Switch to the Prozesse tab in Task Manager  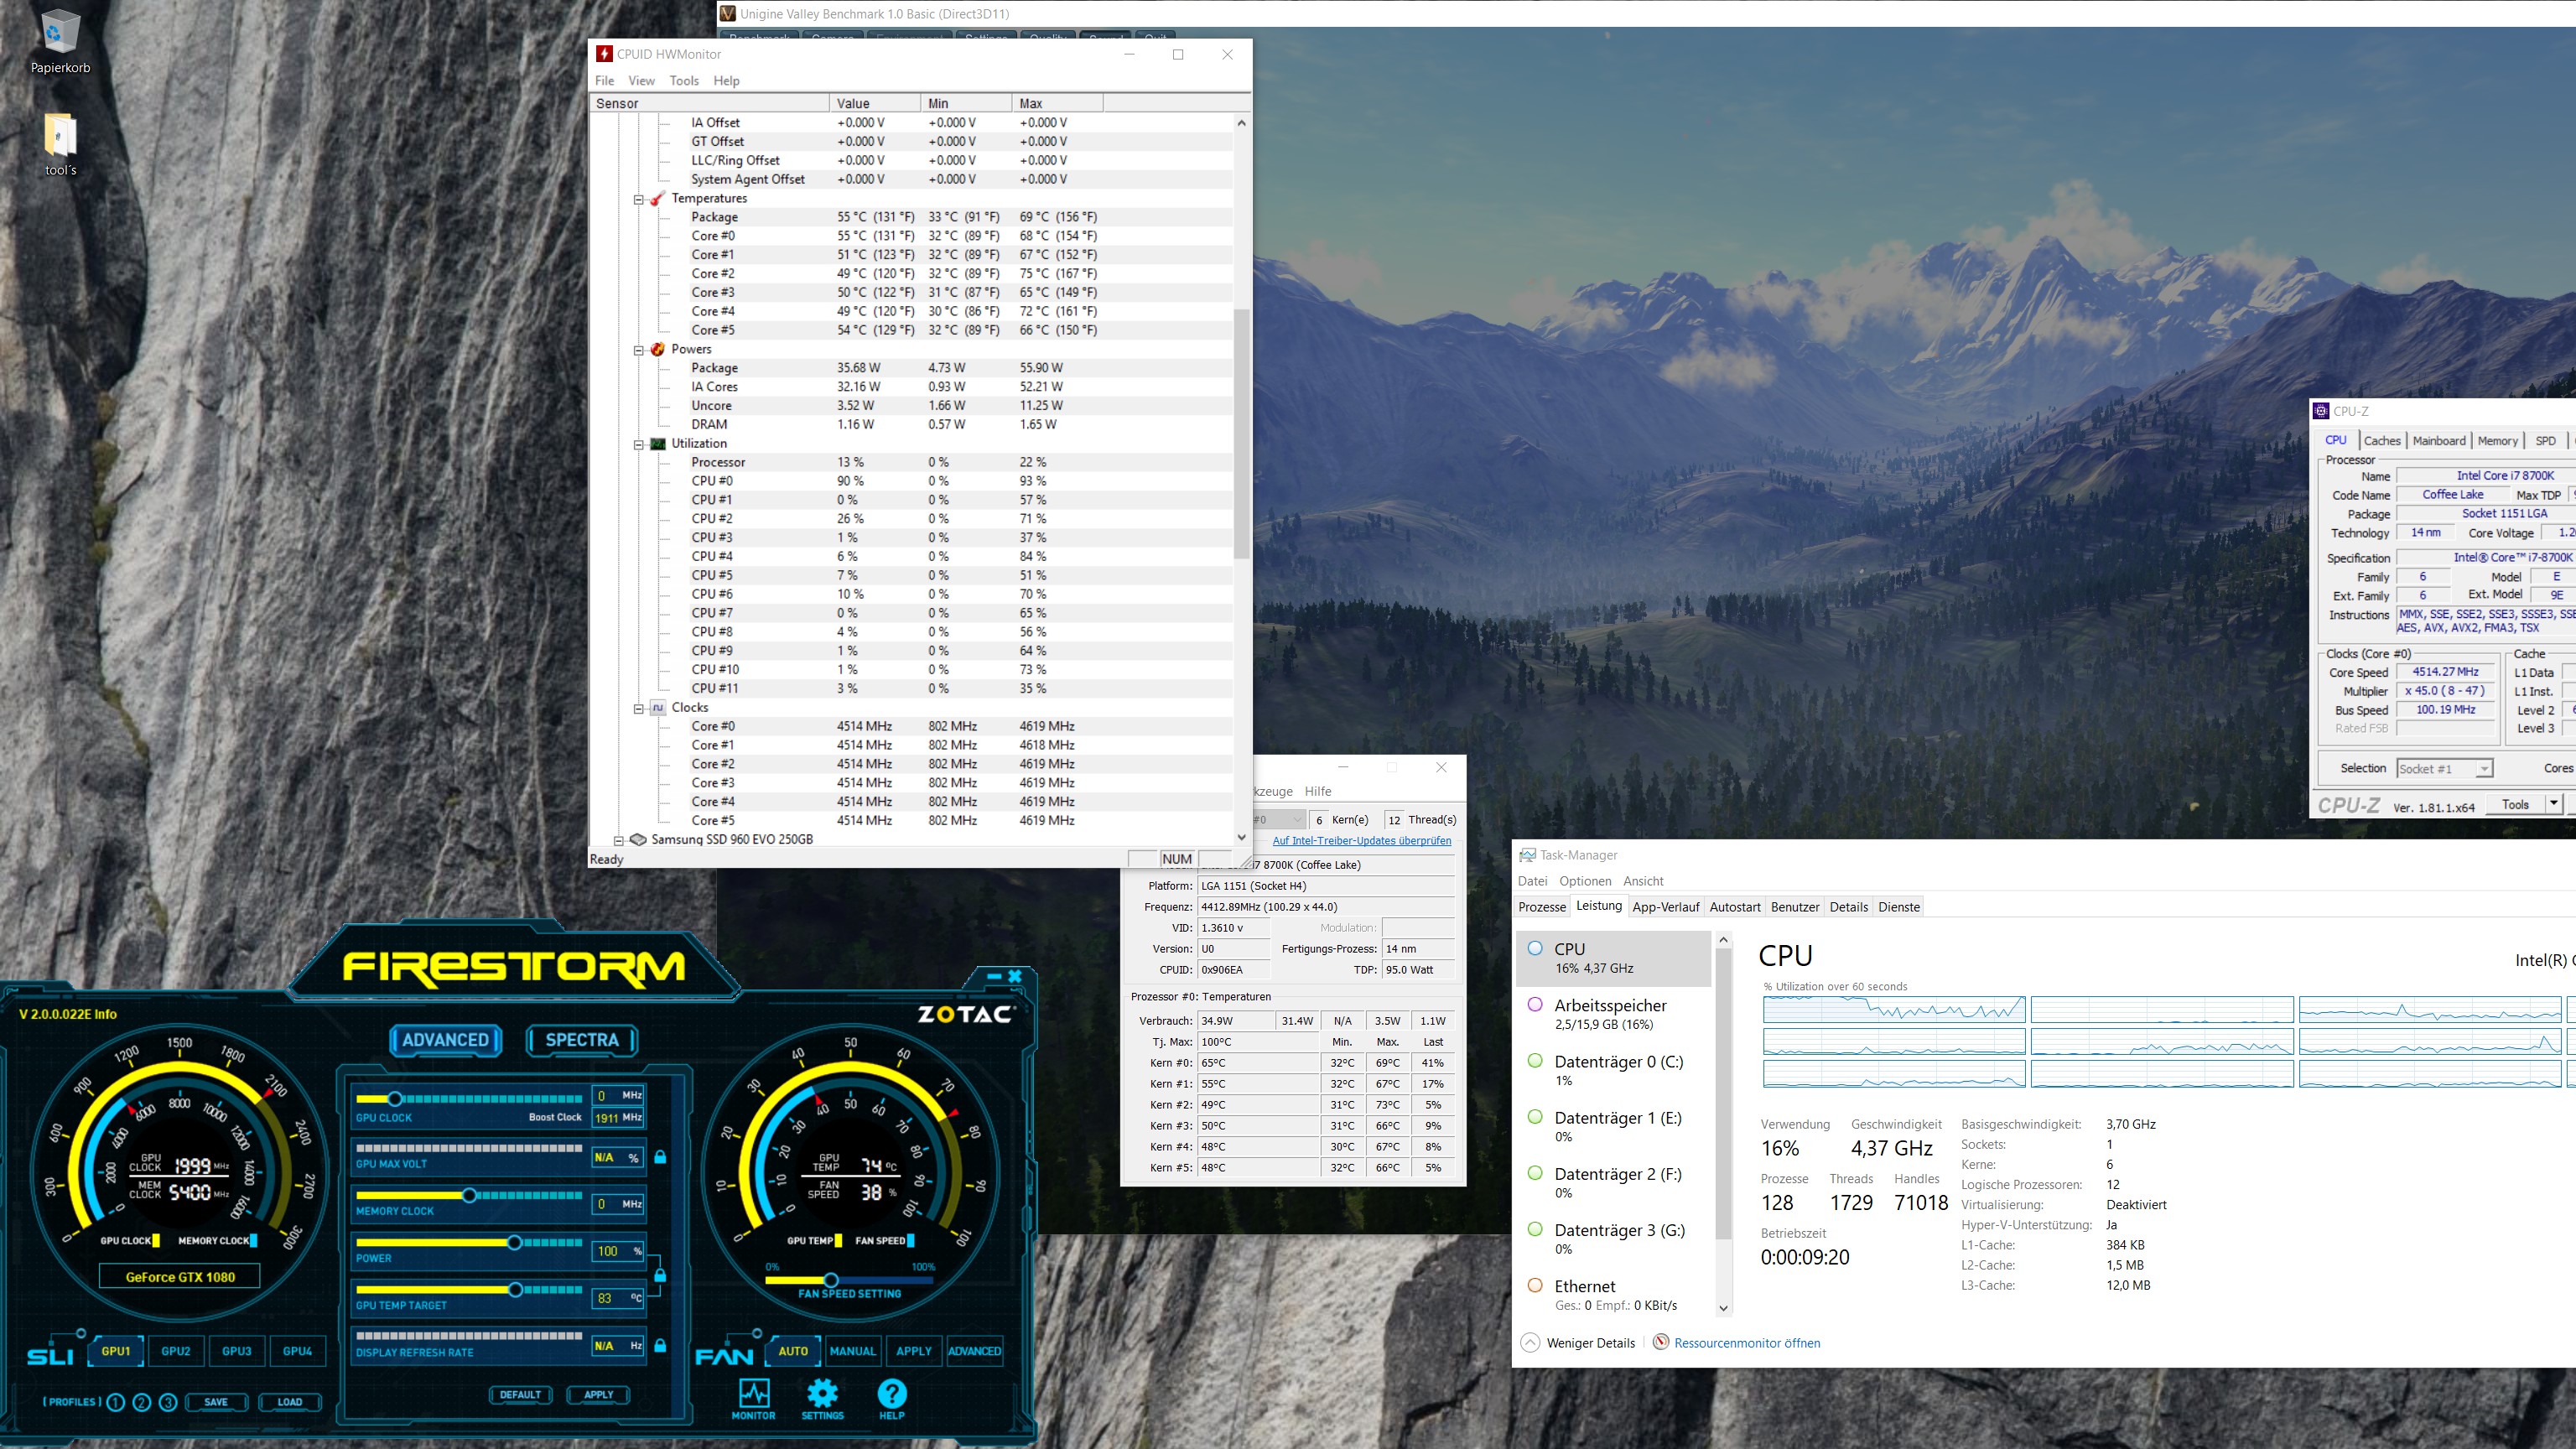click(x=1542, y=907)
